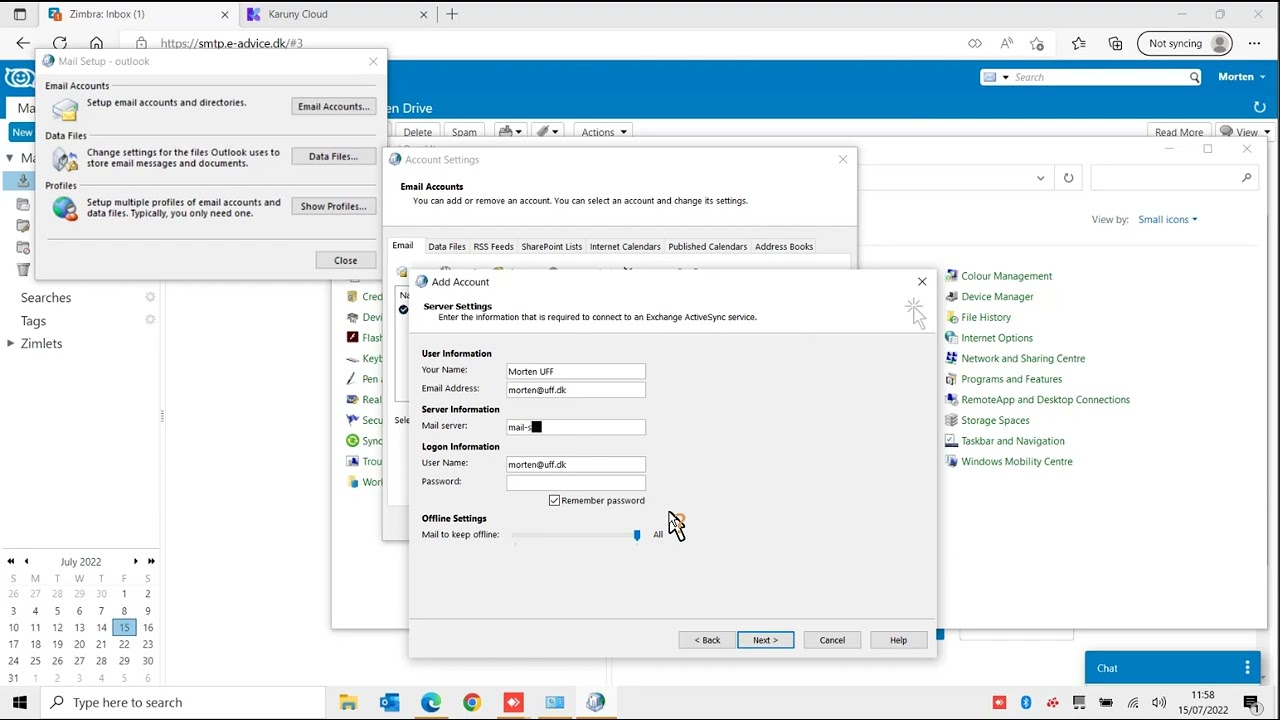The width and height of the screenshot is (1280, 720).
Task: Open Internet Options in Control Panel
Action: pos(997,338)
